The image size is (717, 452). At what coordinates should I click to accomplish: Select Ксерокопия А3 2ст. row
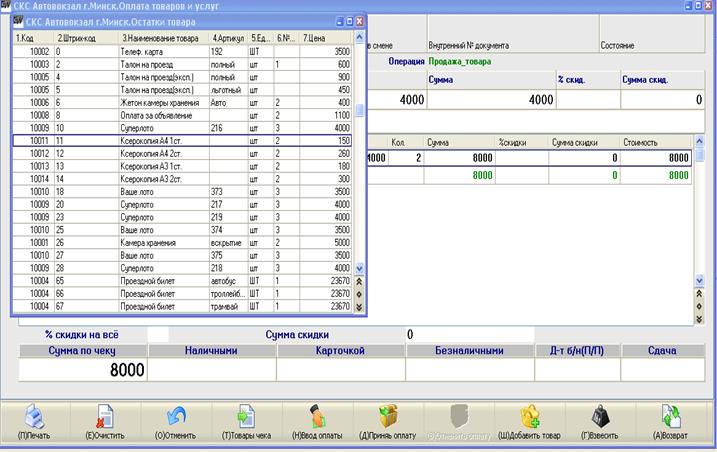(182, 179)
